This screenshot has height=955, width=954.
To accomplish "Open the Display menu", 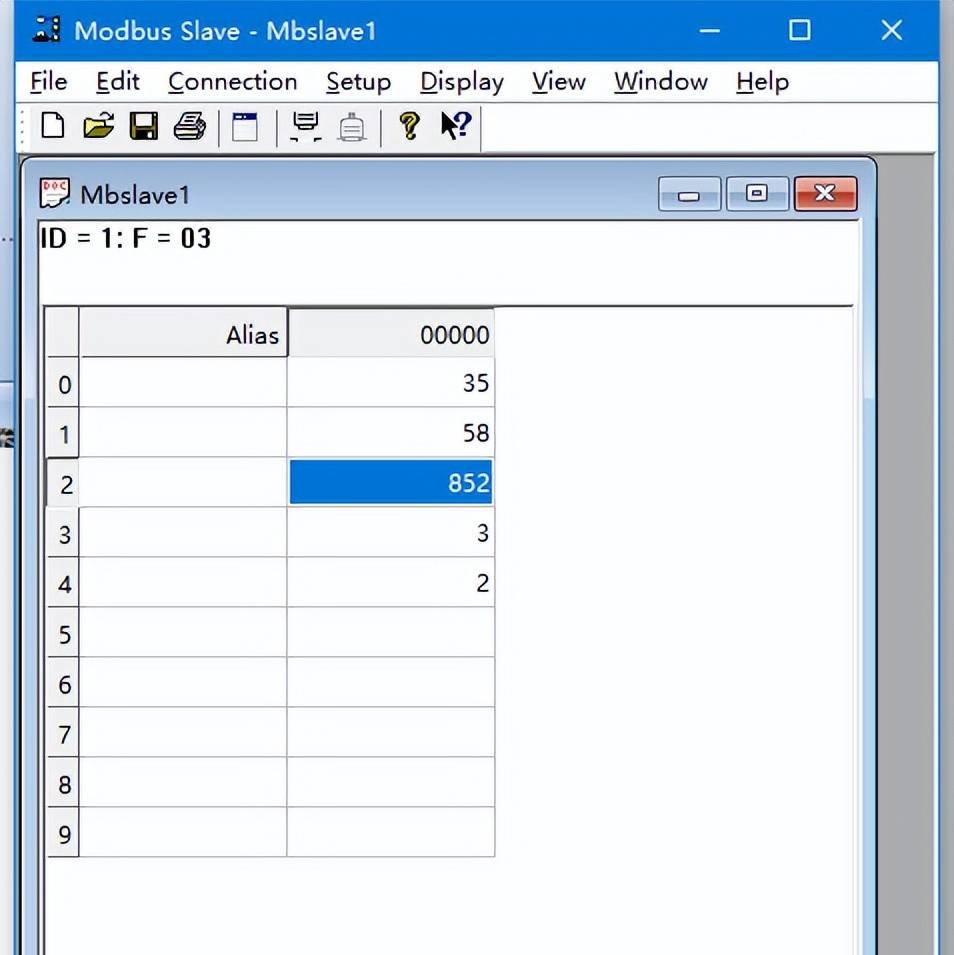I will pyautogui.click(x=461, y=82).
